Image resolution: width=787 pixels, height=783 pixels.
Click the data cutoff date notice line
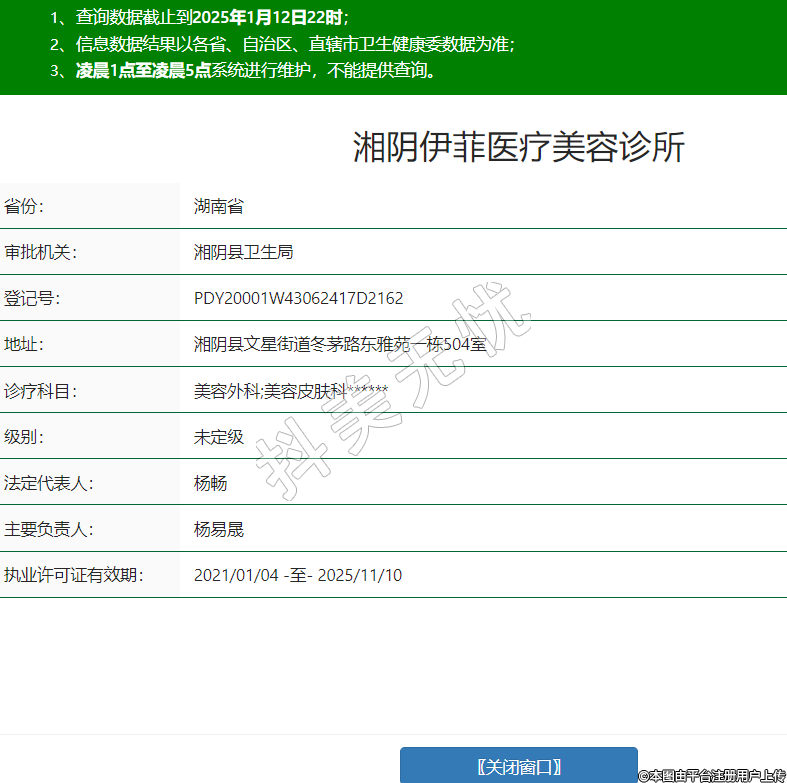(x=200, y=17)
